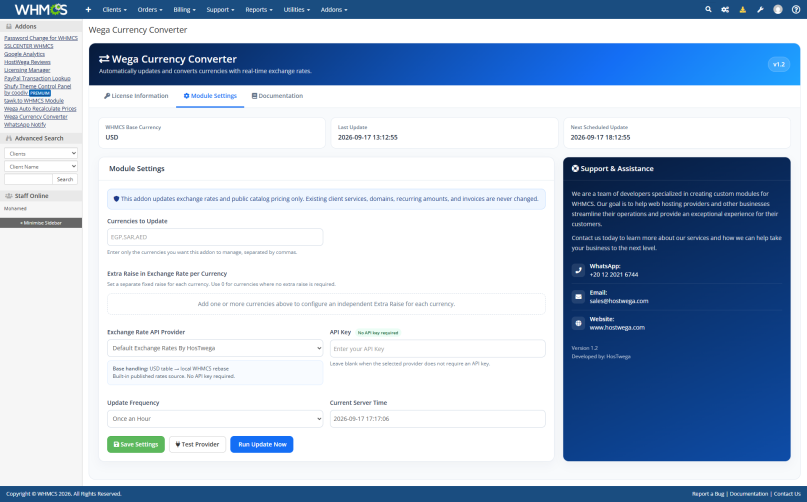This screenshot has height=502, width=807.
Task: Open the Clients menu
Action: 114,9
